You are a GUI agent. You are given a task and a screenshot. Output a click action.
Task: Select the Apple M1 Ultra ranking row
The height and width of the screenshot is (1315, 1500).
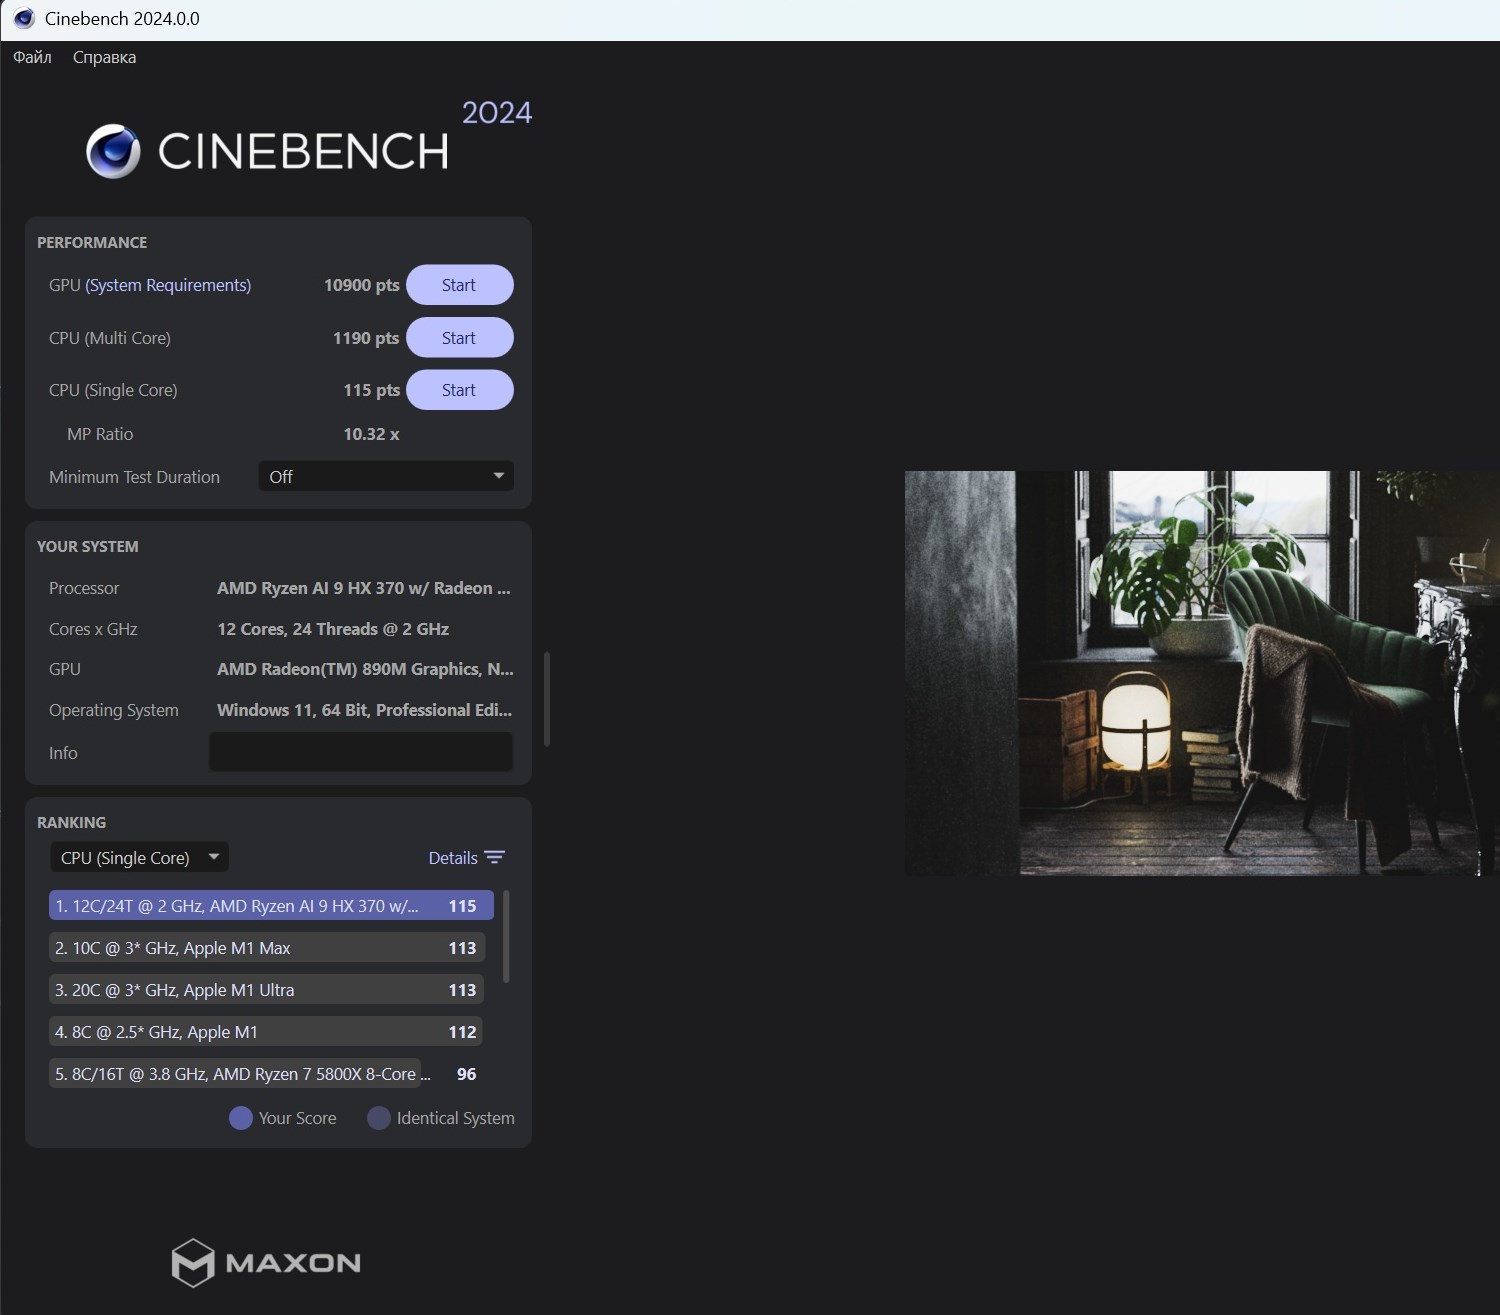[x=267, y=990]
